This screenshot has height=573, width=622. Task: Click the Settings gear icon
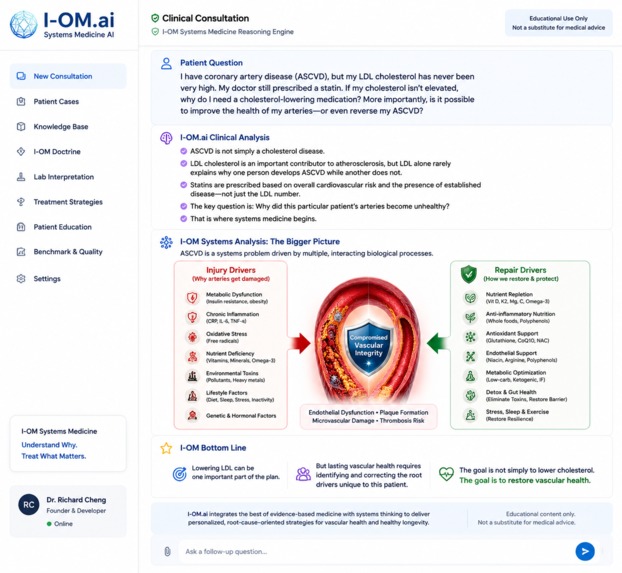[21, 279]
